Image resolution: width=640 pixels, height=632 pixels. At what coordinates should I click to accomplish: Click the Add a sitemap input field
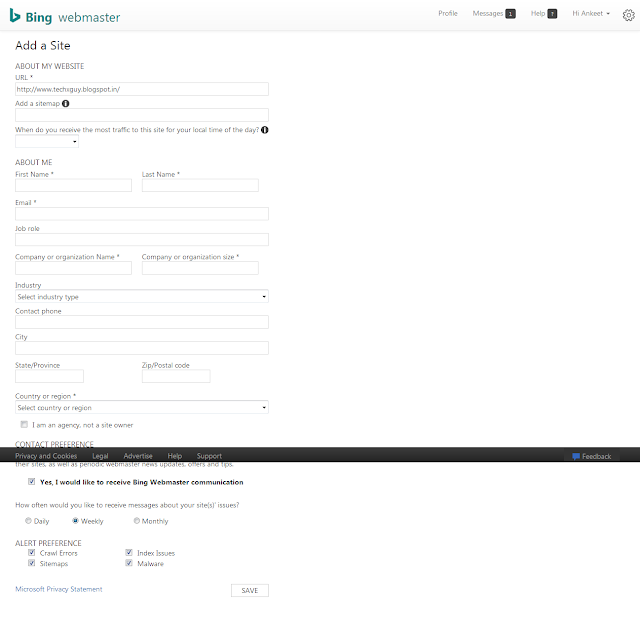coord(142,115)
